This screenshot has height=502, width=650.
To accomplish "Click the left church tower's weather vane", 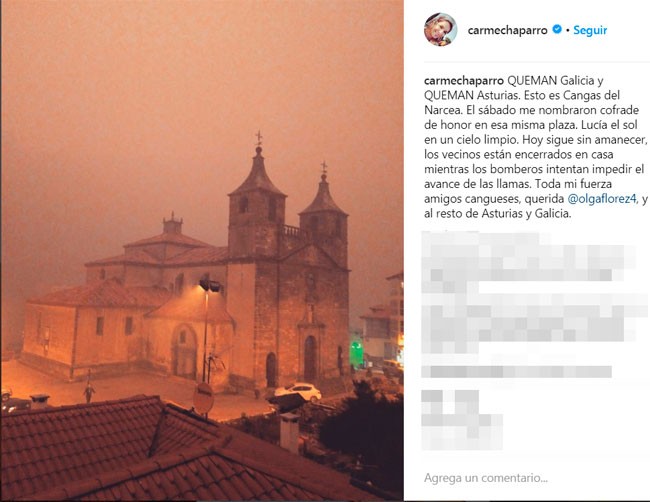I will click(x=259, y=138).
